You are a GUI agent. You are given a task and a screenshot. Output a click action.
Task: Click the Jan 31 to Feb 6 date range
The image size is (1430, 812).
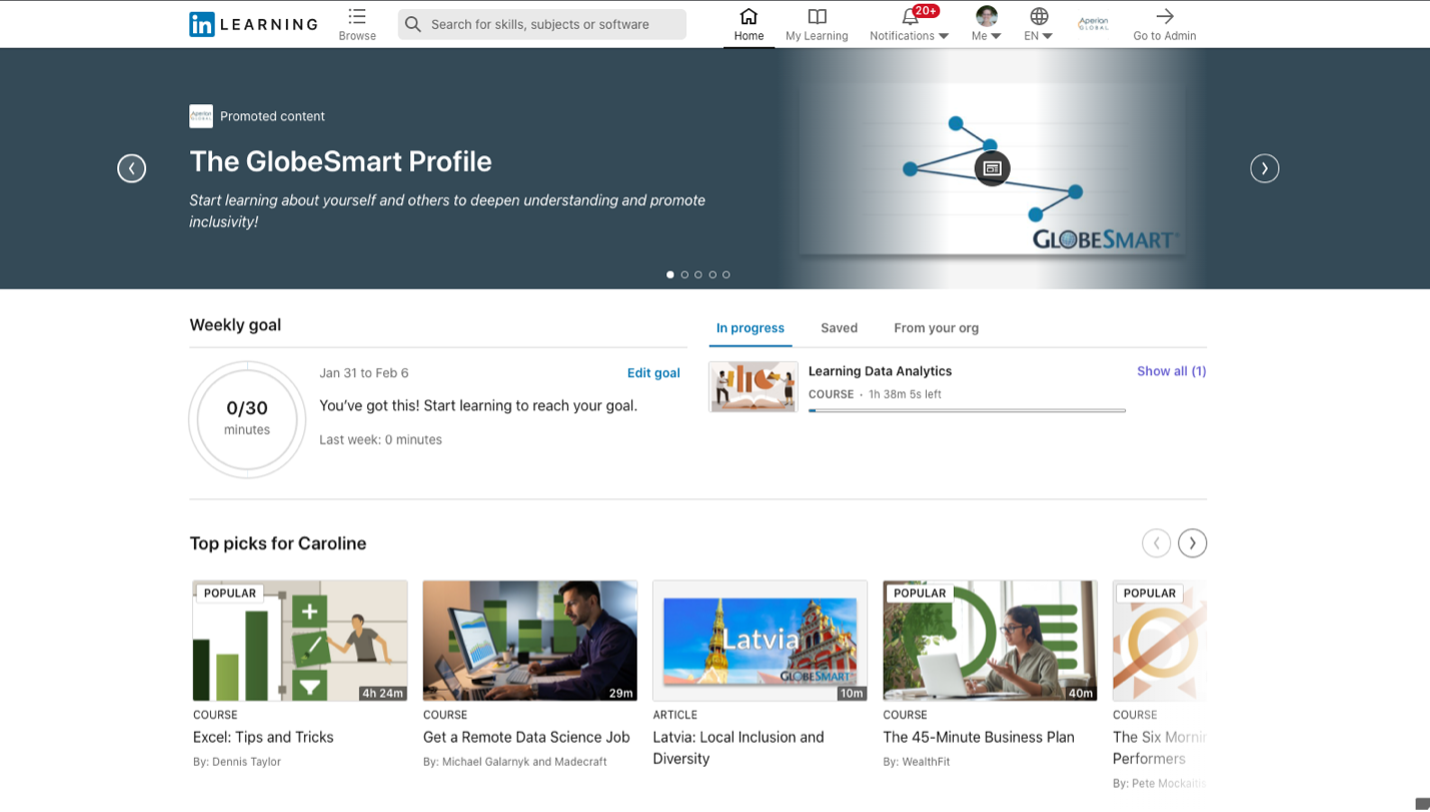click(364, 373)
